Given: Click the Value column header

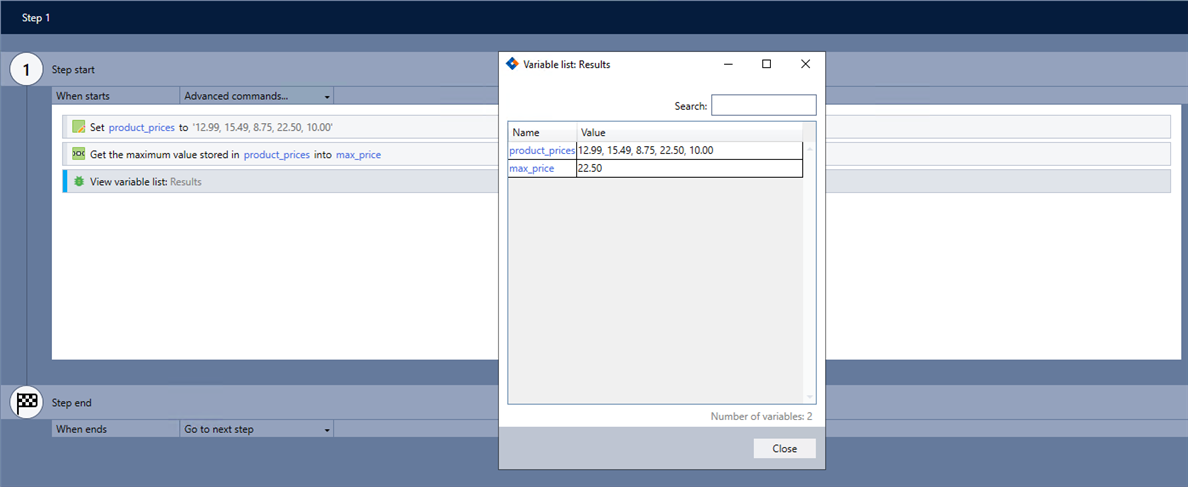Looking at the screenshot, I should 689,133.
